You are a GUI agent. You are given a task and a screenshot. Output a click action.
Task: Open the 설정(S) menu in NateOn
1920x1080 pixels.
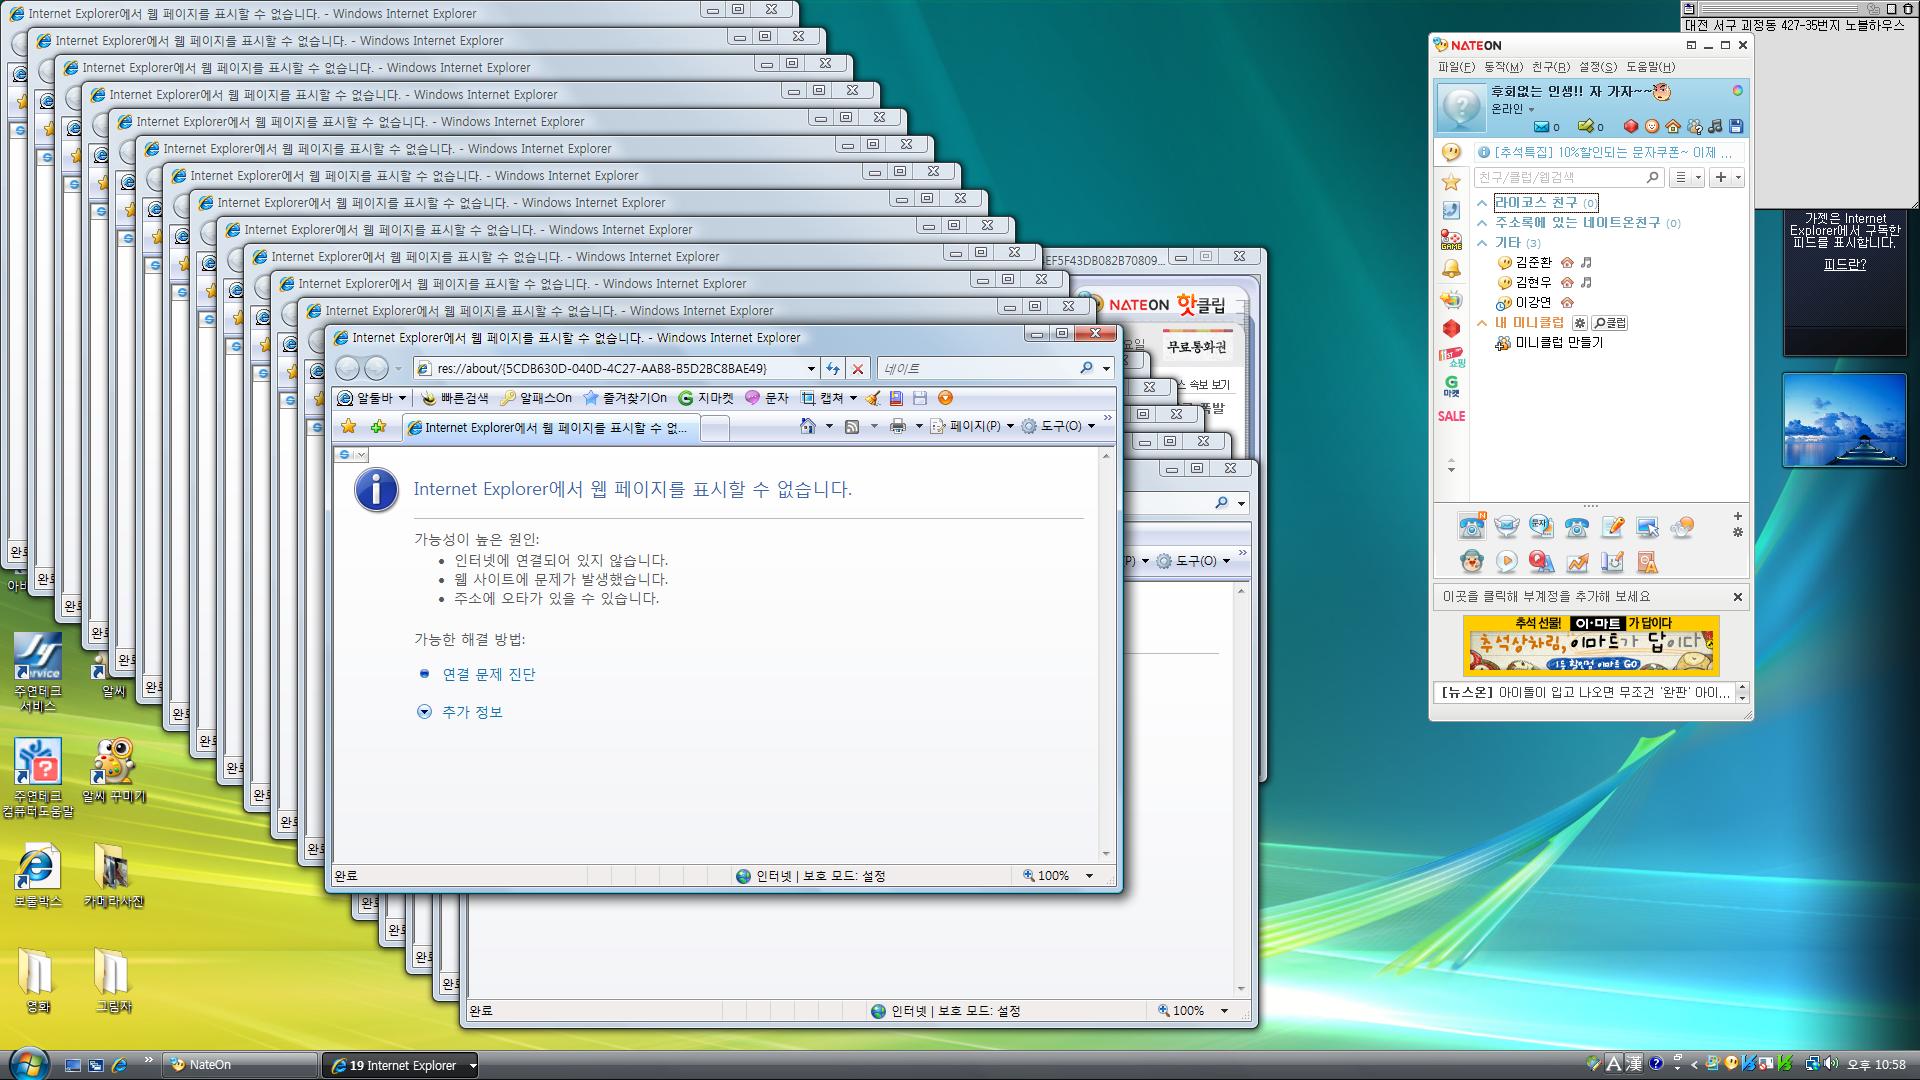1598,67
